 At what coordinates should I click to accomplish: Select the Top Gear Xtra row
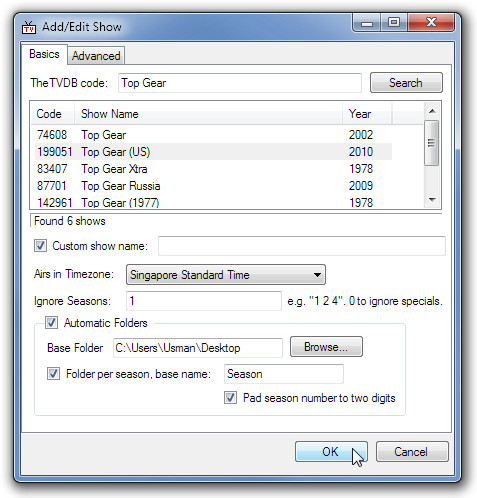(x=213, y=169)
